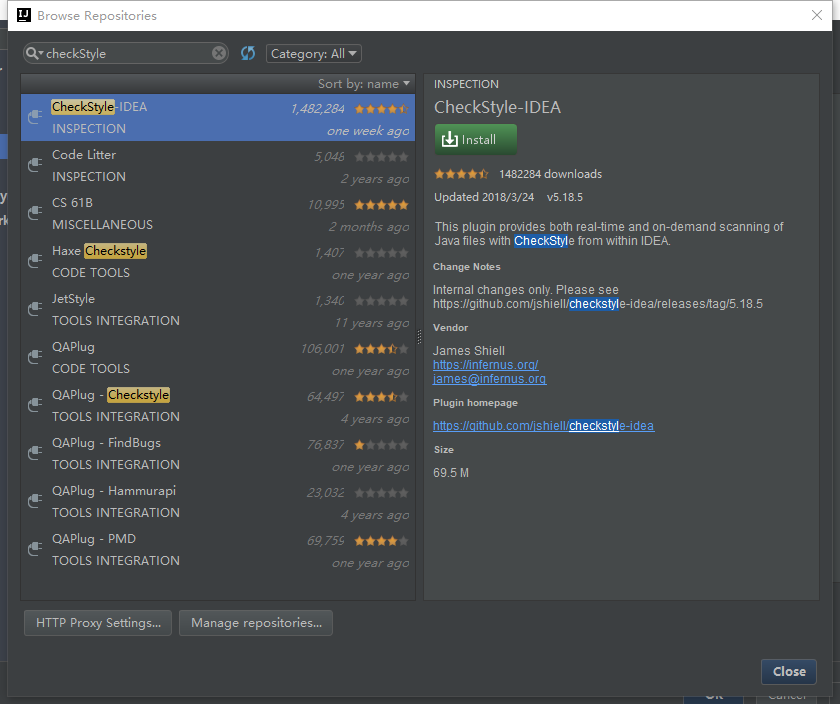Screen dimensions: 840x704
Task: Click the v5.18.5 version label
Action: pyautogui.click(x=565, y=197)
